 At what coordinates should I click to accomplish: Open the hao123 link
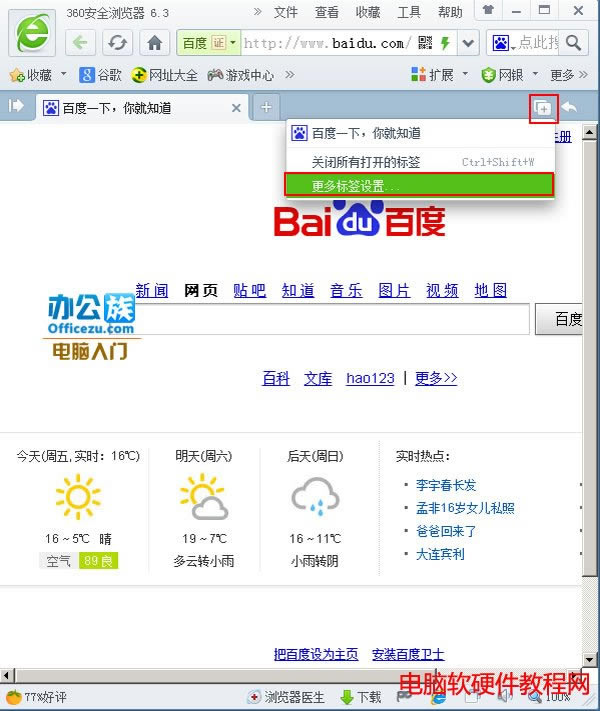pos(370,378)
